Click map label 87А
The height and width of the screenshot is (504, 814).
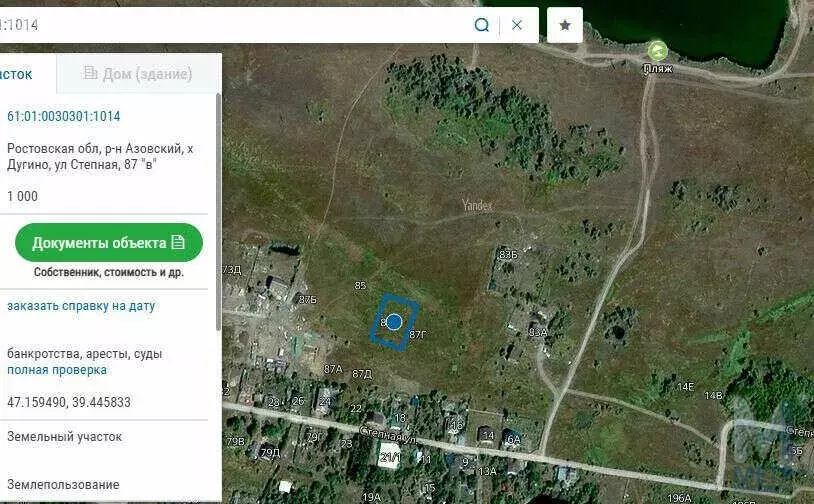[333, 369]
